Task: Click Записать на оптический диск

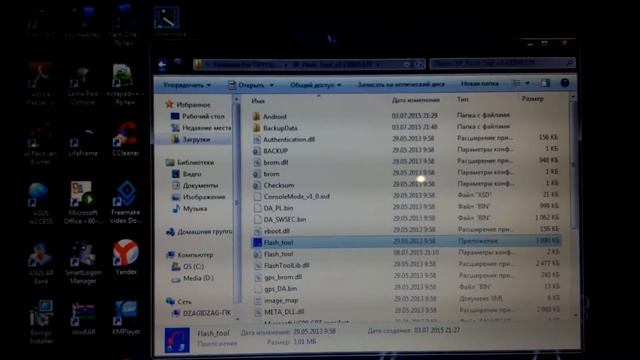Action: click(401, 84)
